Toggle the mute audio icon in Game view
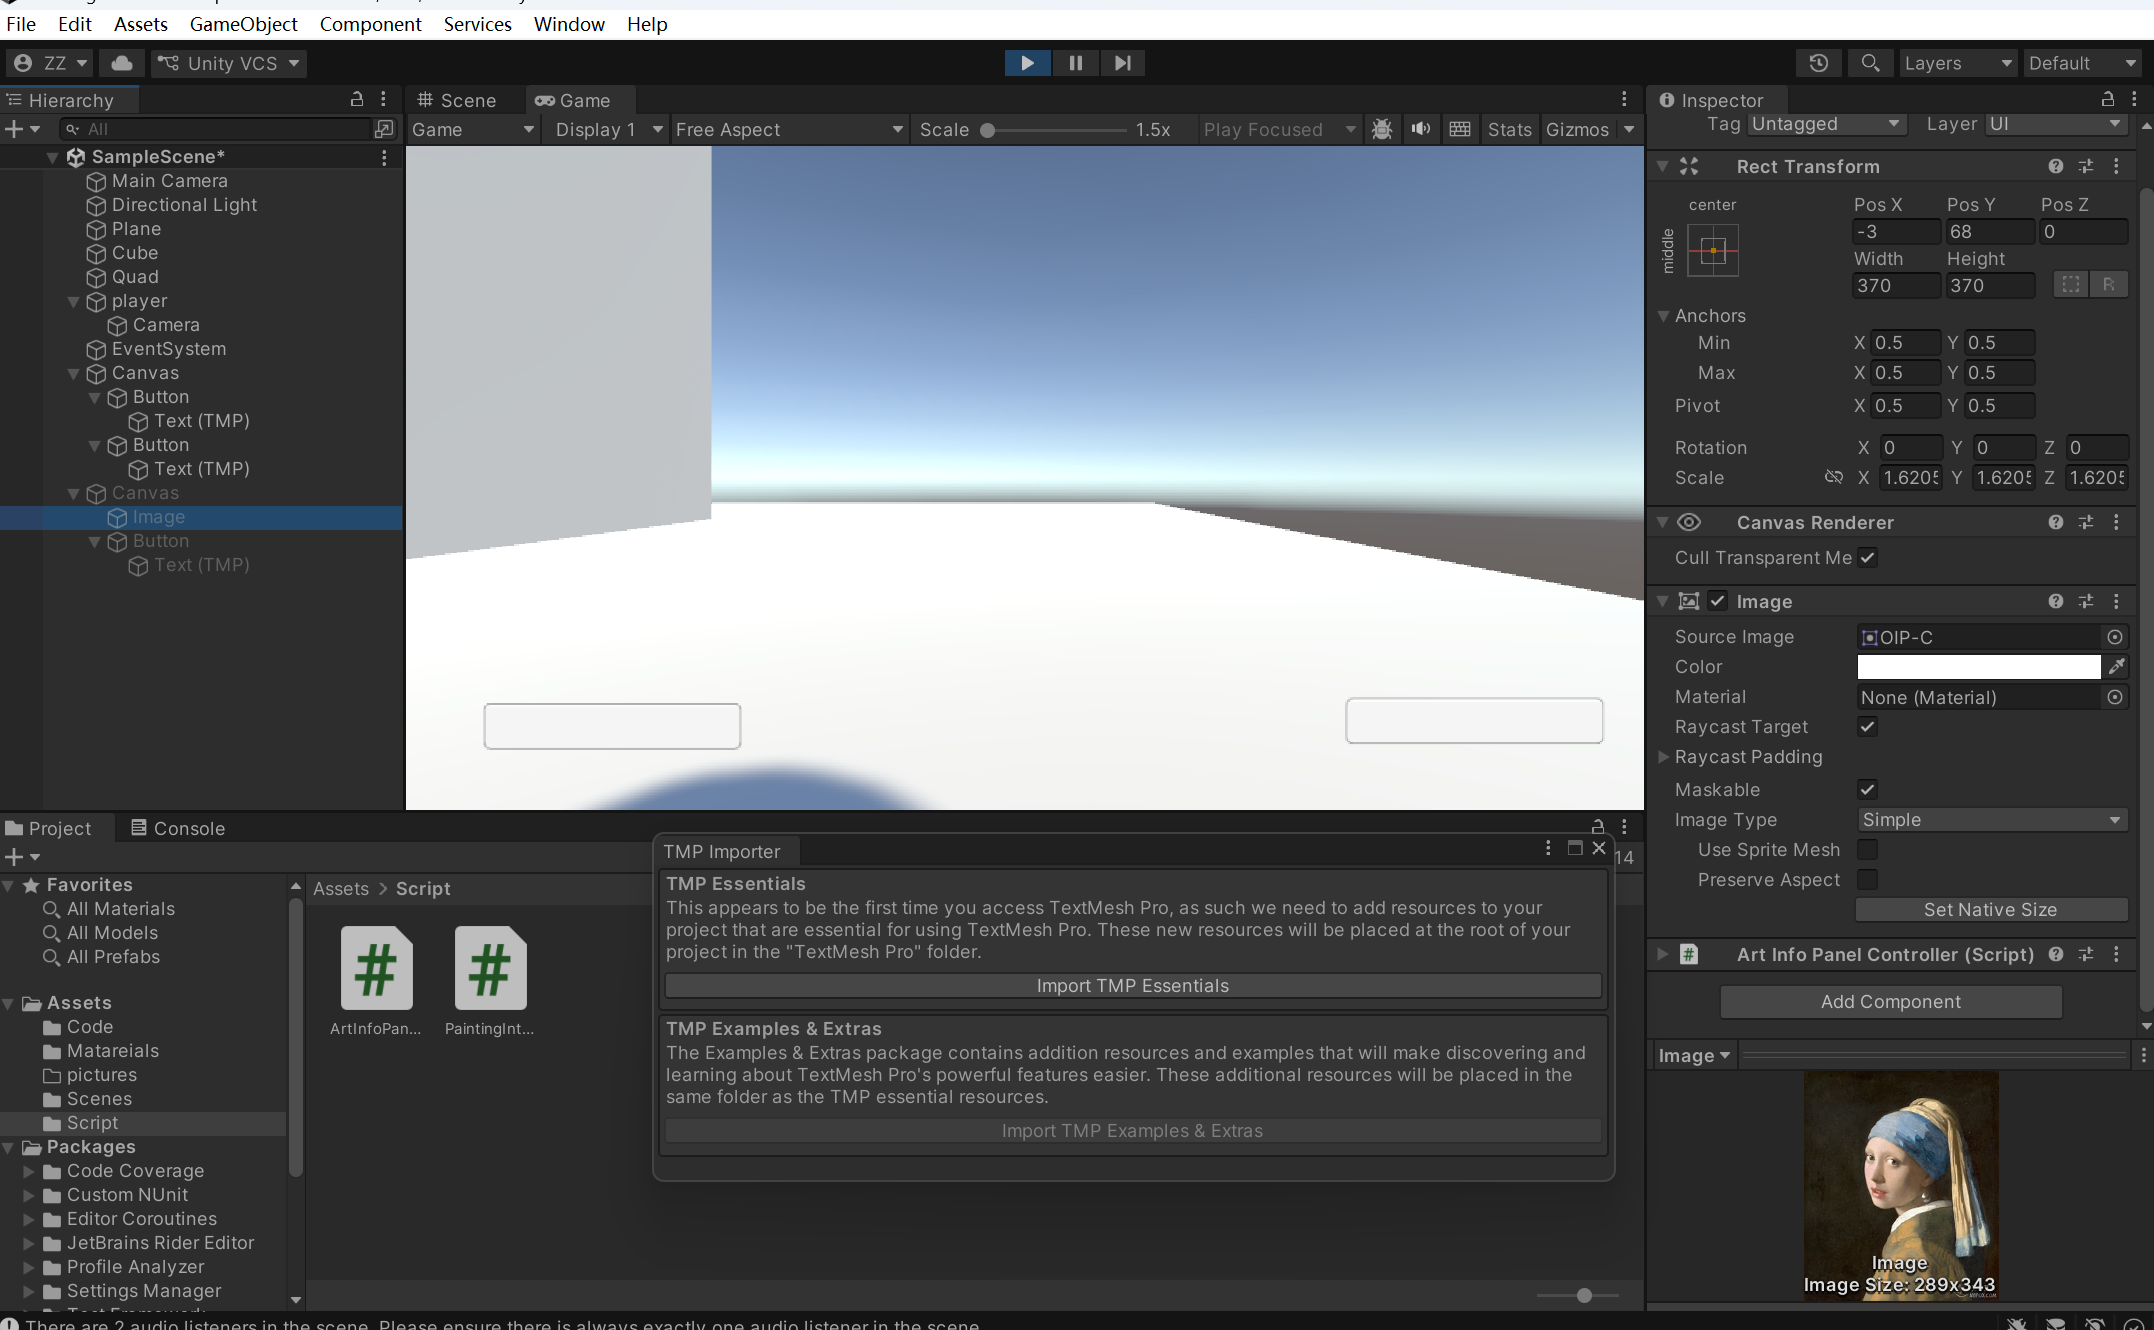The image size is (2154, 1330). click(1420, 129)
